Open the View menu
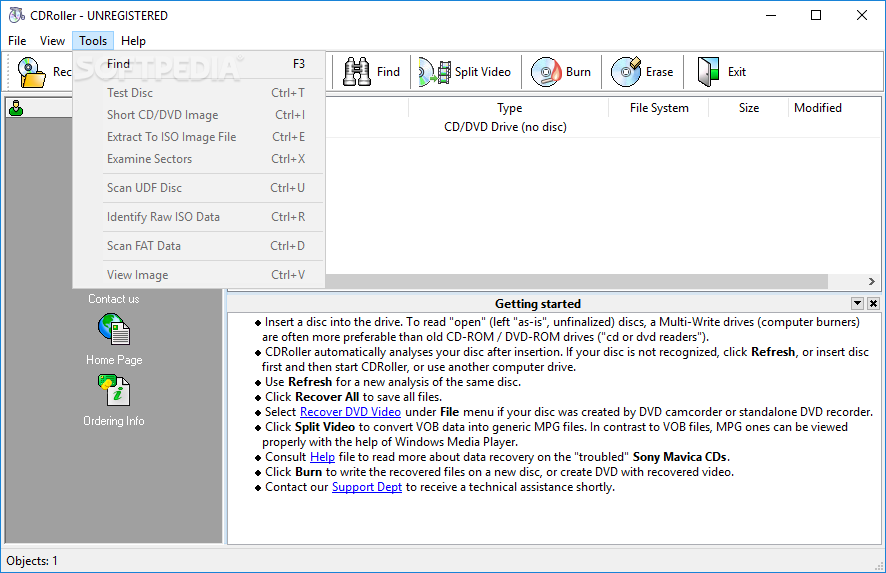The image size is (886, 573). [x=52, y=41]
